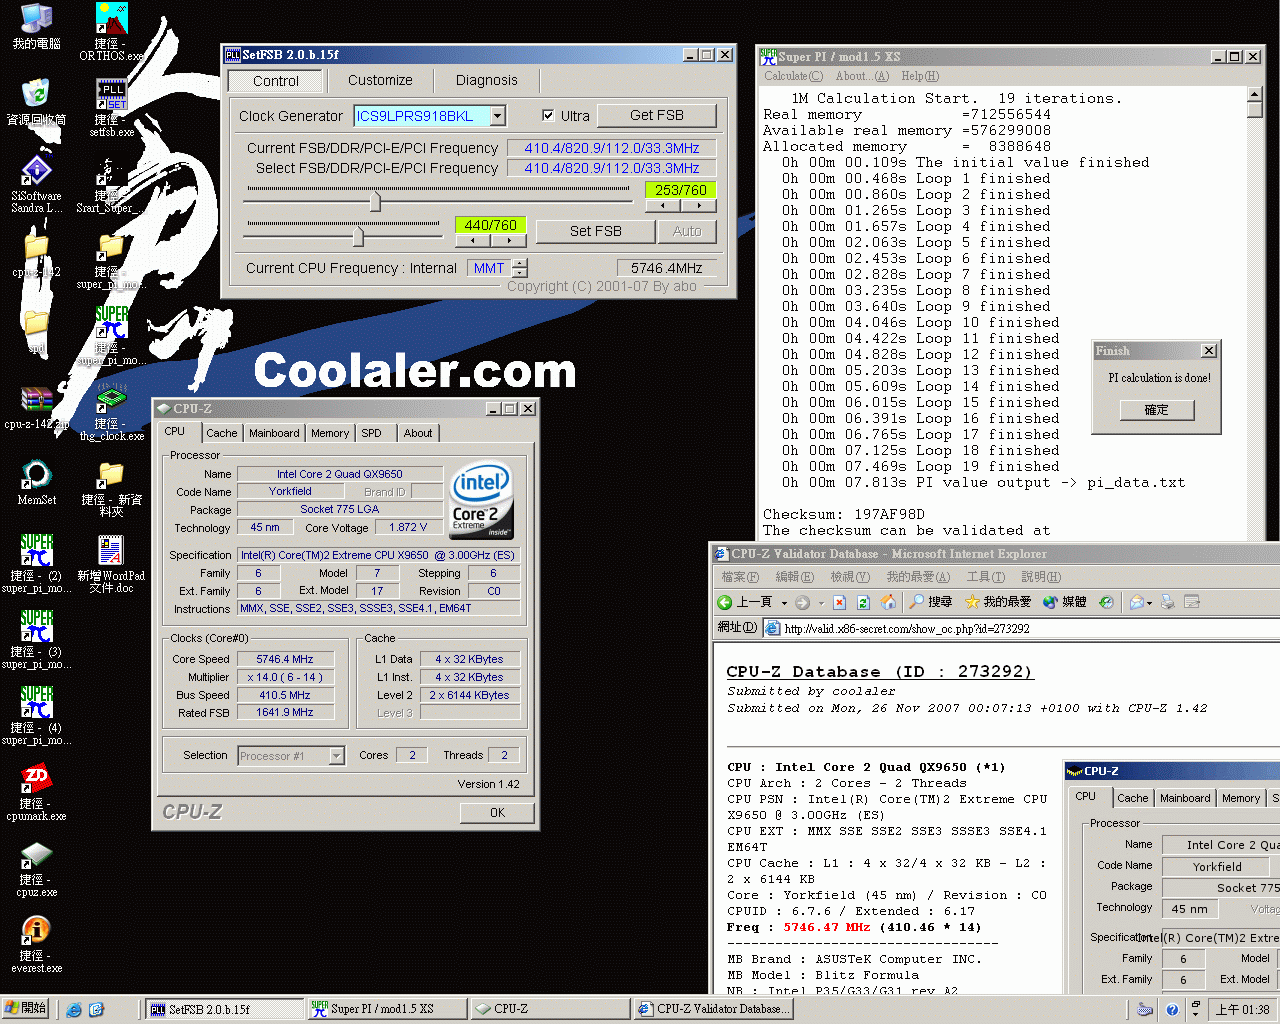The width and height of the screenshot is (1280, 1024).
Task: Open the Back history dropdown arrow in IE
Action: (x=785, y=603)
